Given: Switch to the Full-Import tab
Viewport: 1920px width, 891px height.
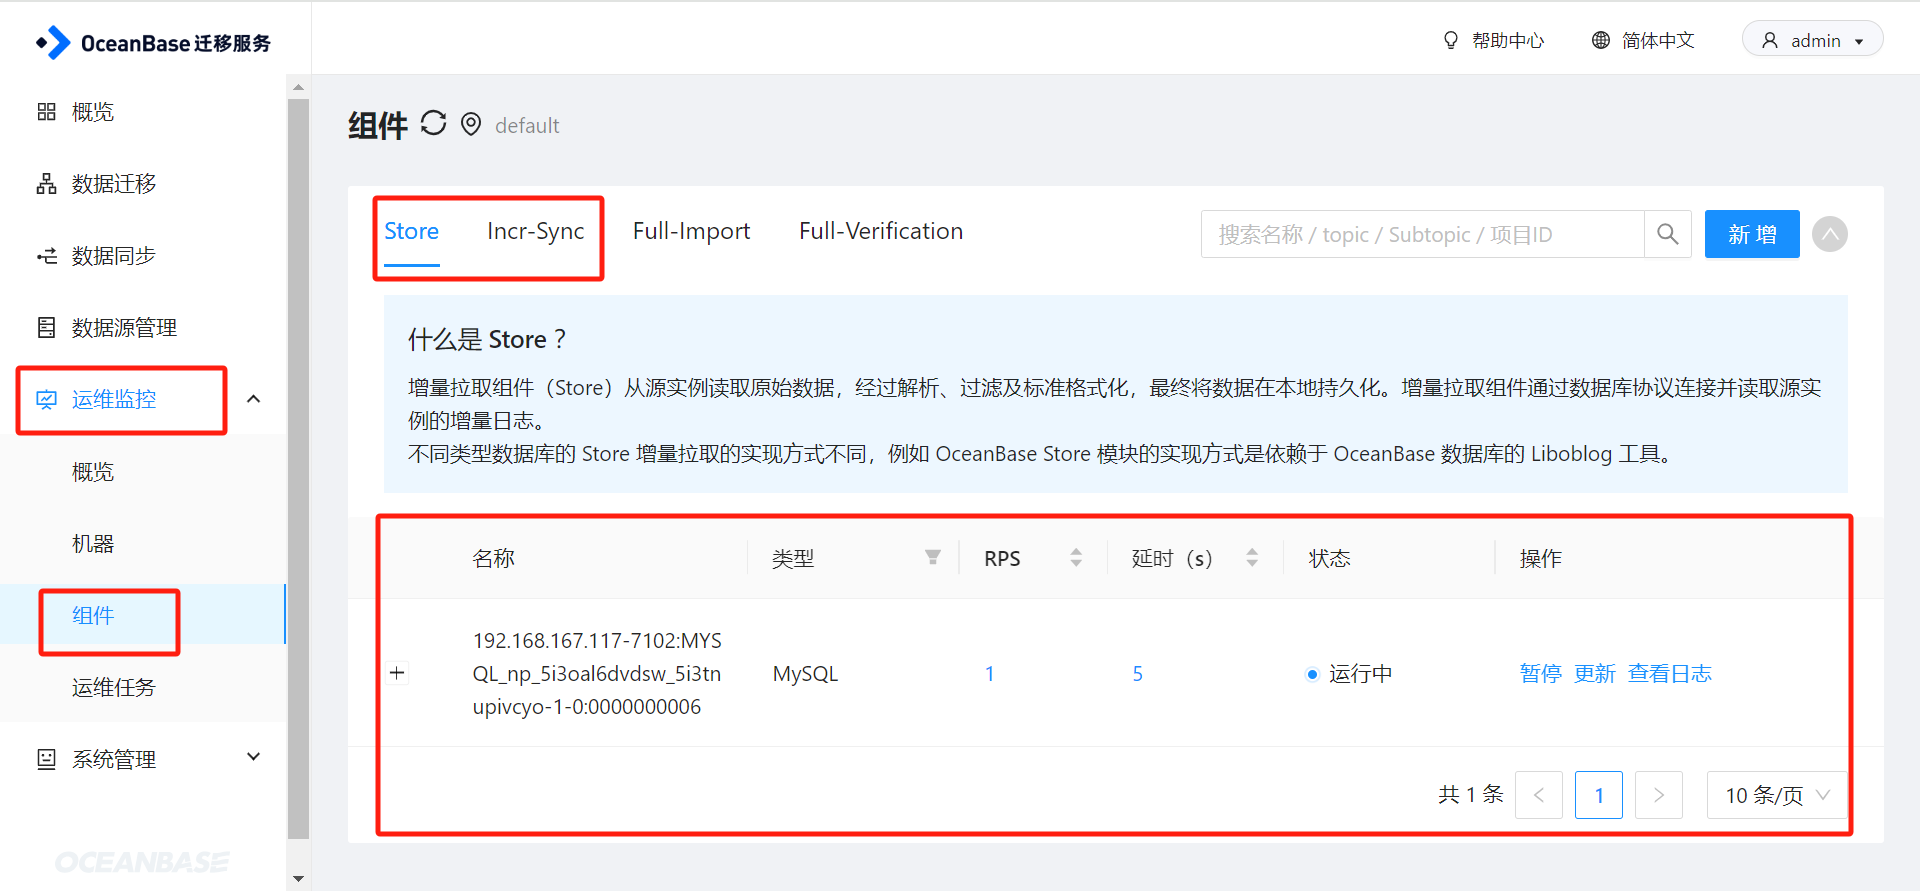Looking at the screenshot, I should pos(691,231).
